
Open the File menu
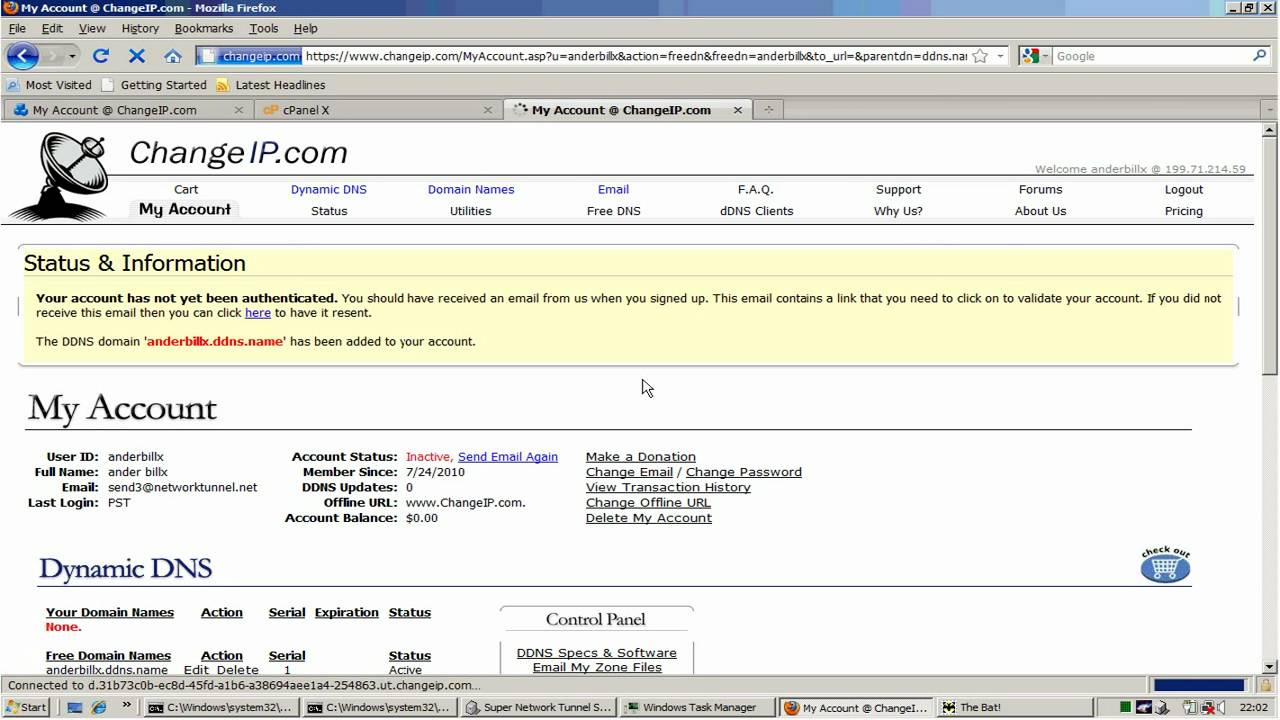[x=17, y=28]
